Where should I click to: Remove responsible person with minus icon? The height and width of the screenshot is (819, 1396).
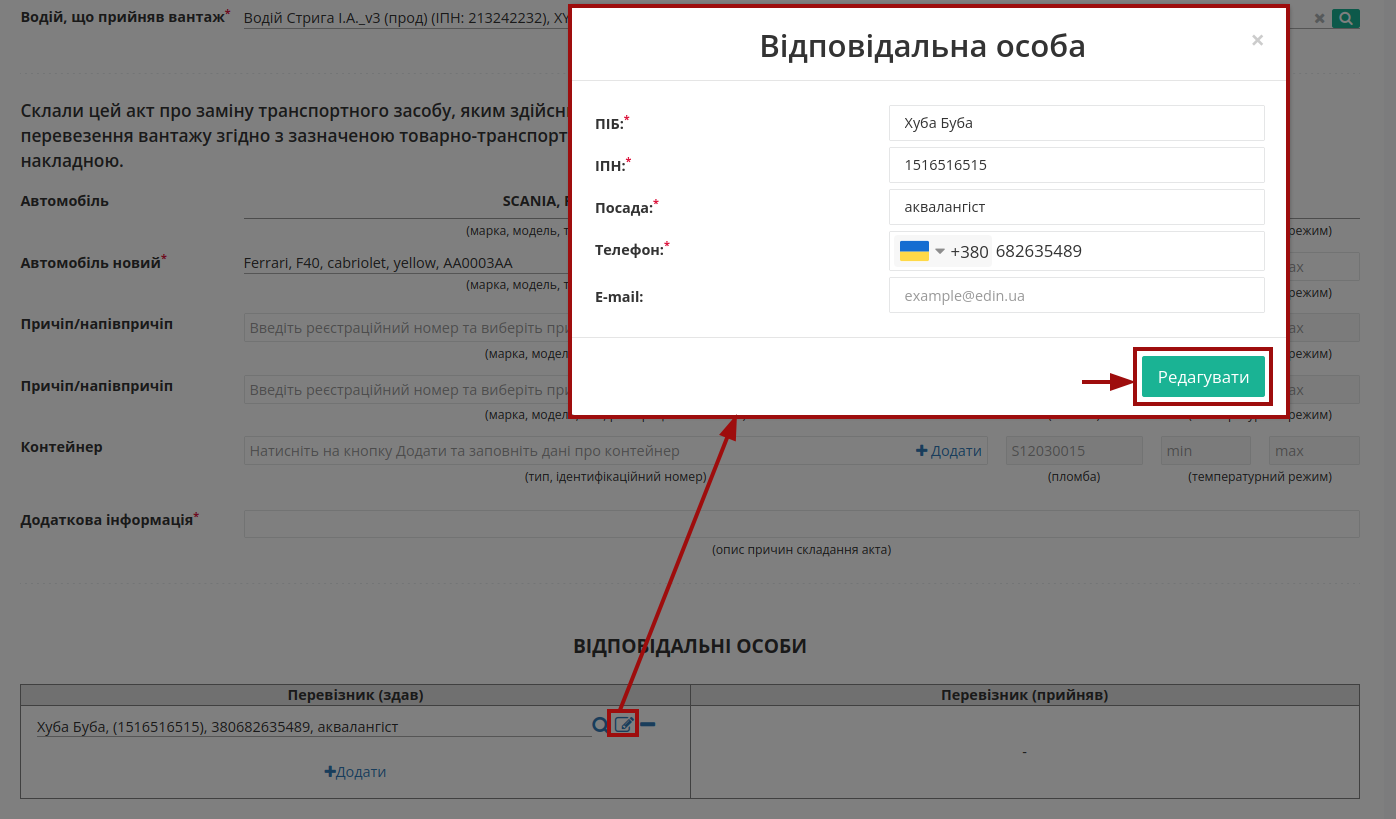click(x=648, y=724)
